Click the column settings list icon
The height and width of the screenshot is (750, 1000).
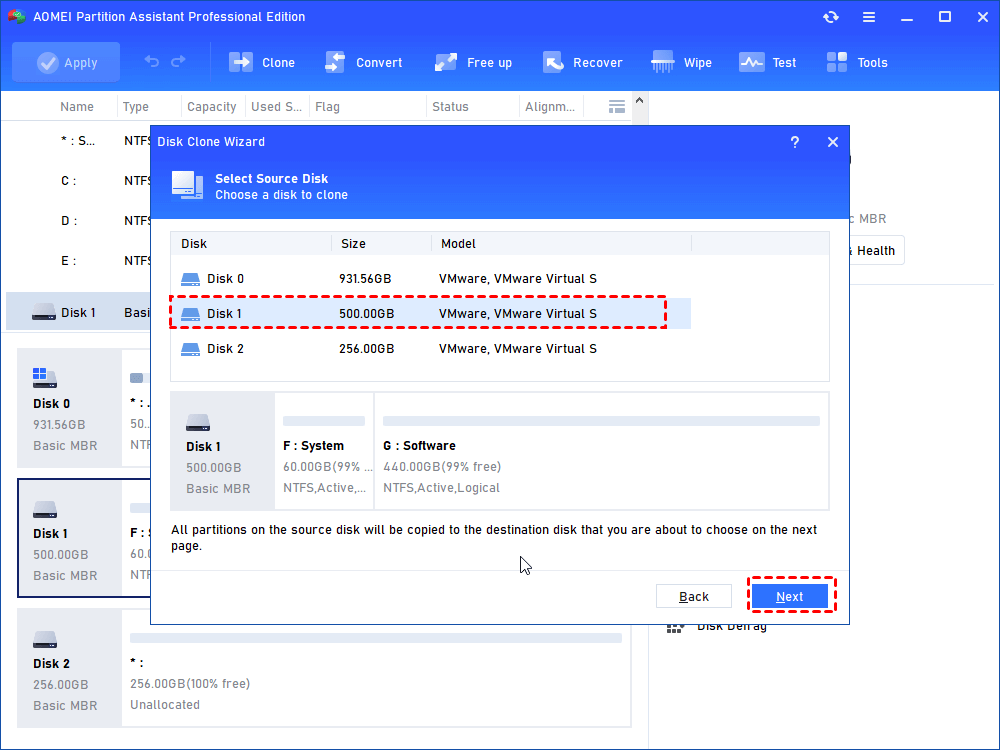tap(617, 107)
